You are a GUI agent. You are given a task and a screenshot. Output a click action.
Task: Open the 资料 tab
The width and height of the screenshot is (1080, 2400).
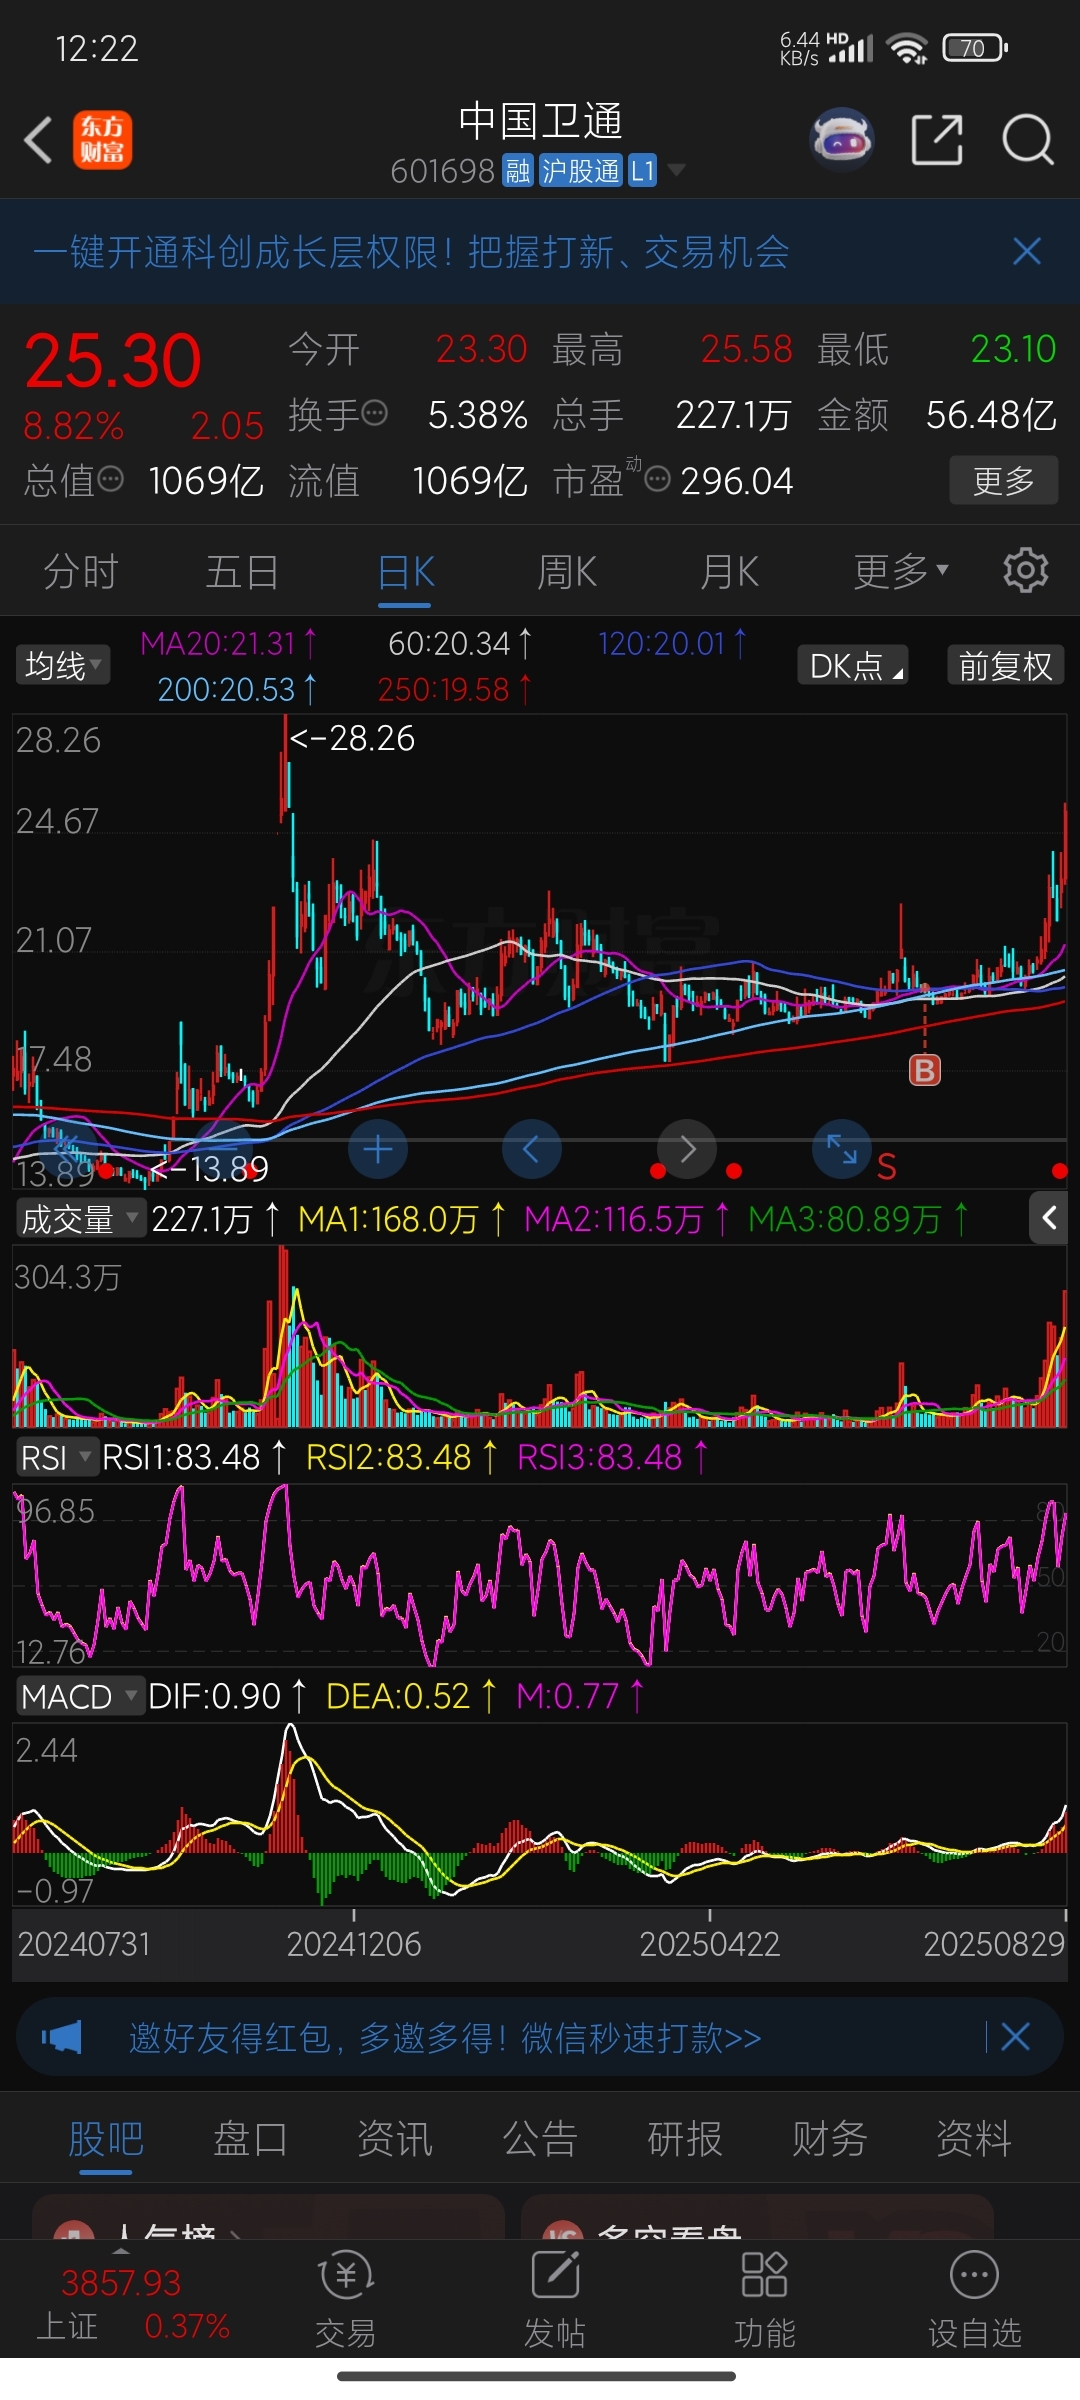(974, 2138)
